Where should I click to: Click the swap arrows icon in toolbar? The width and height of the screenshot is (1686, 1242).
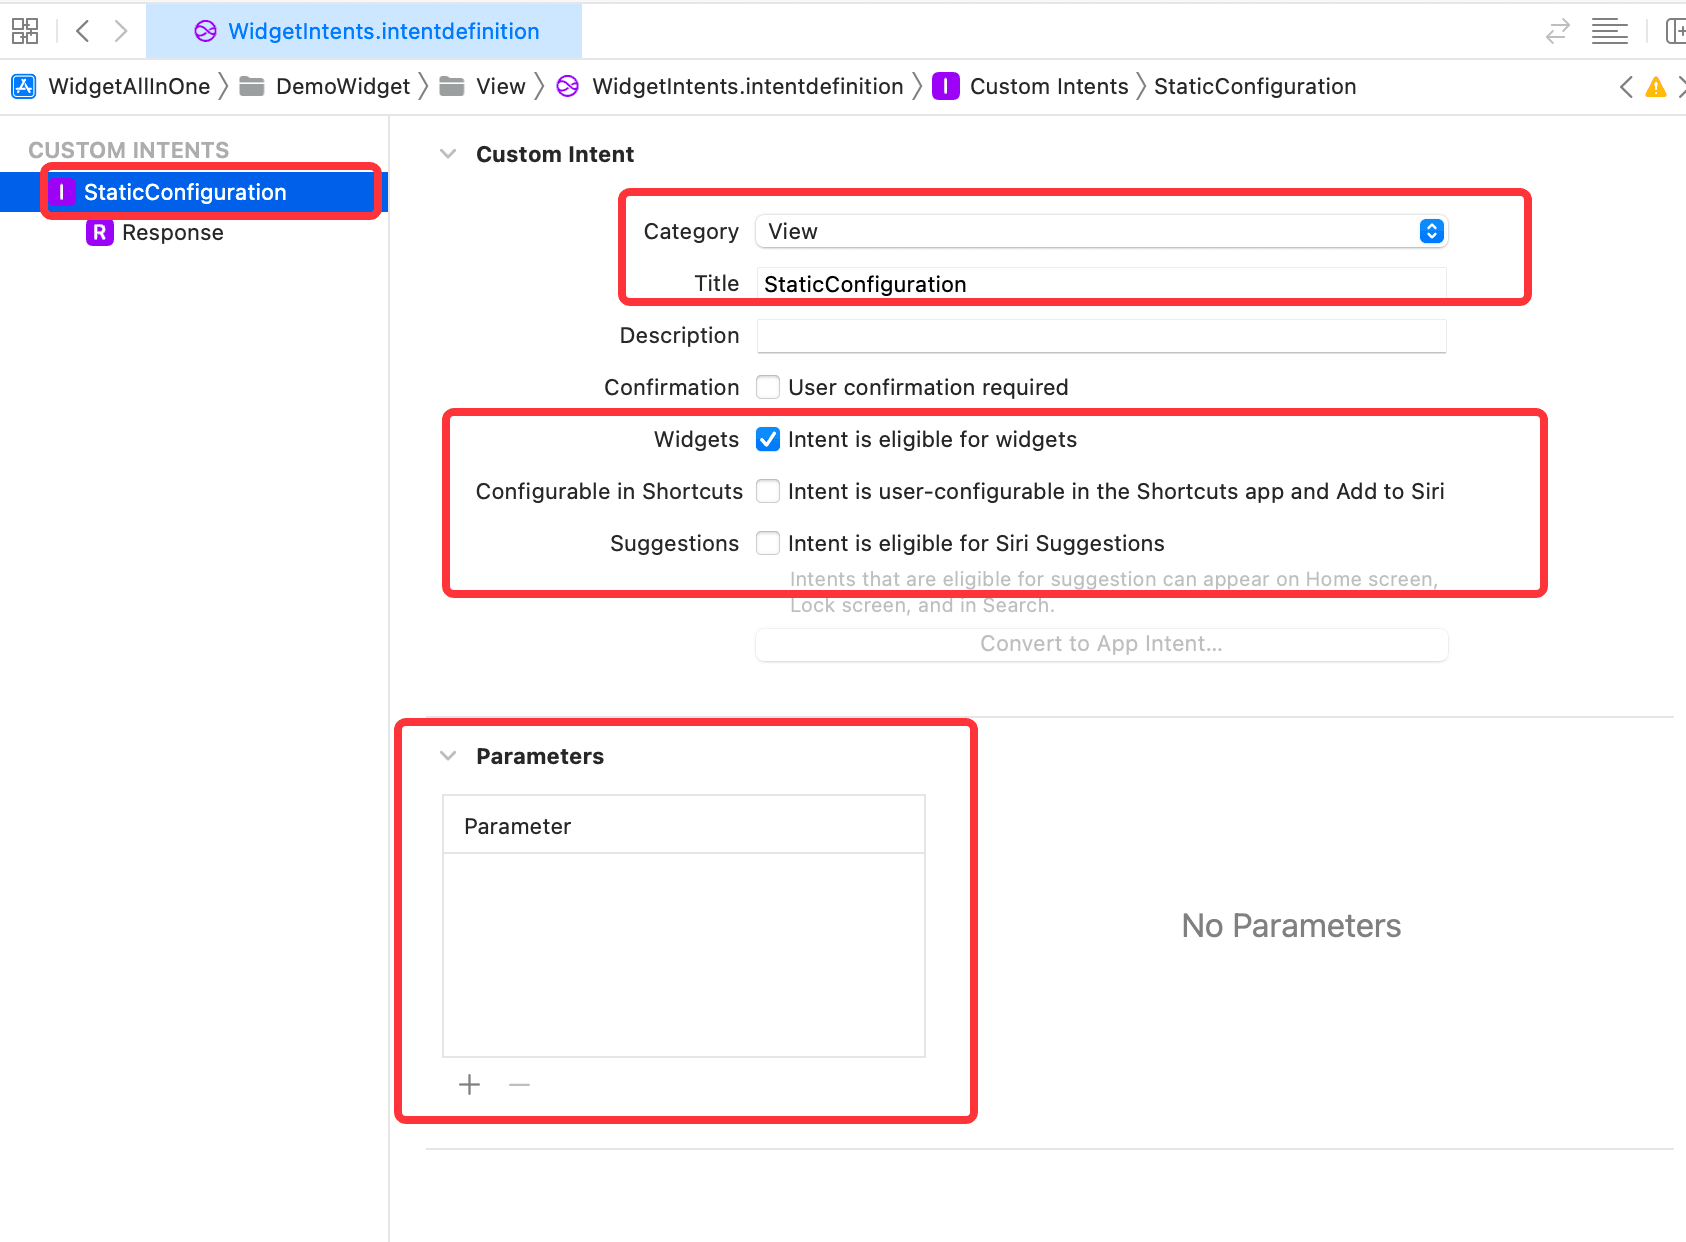(x=1557, y=31)
